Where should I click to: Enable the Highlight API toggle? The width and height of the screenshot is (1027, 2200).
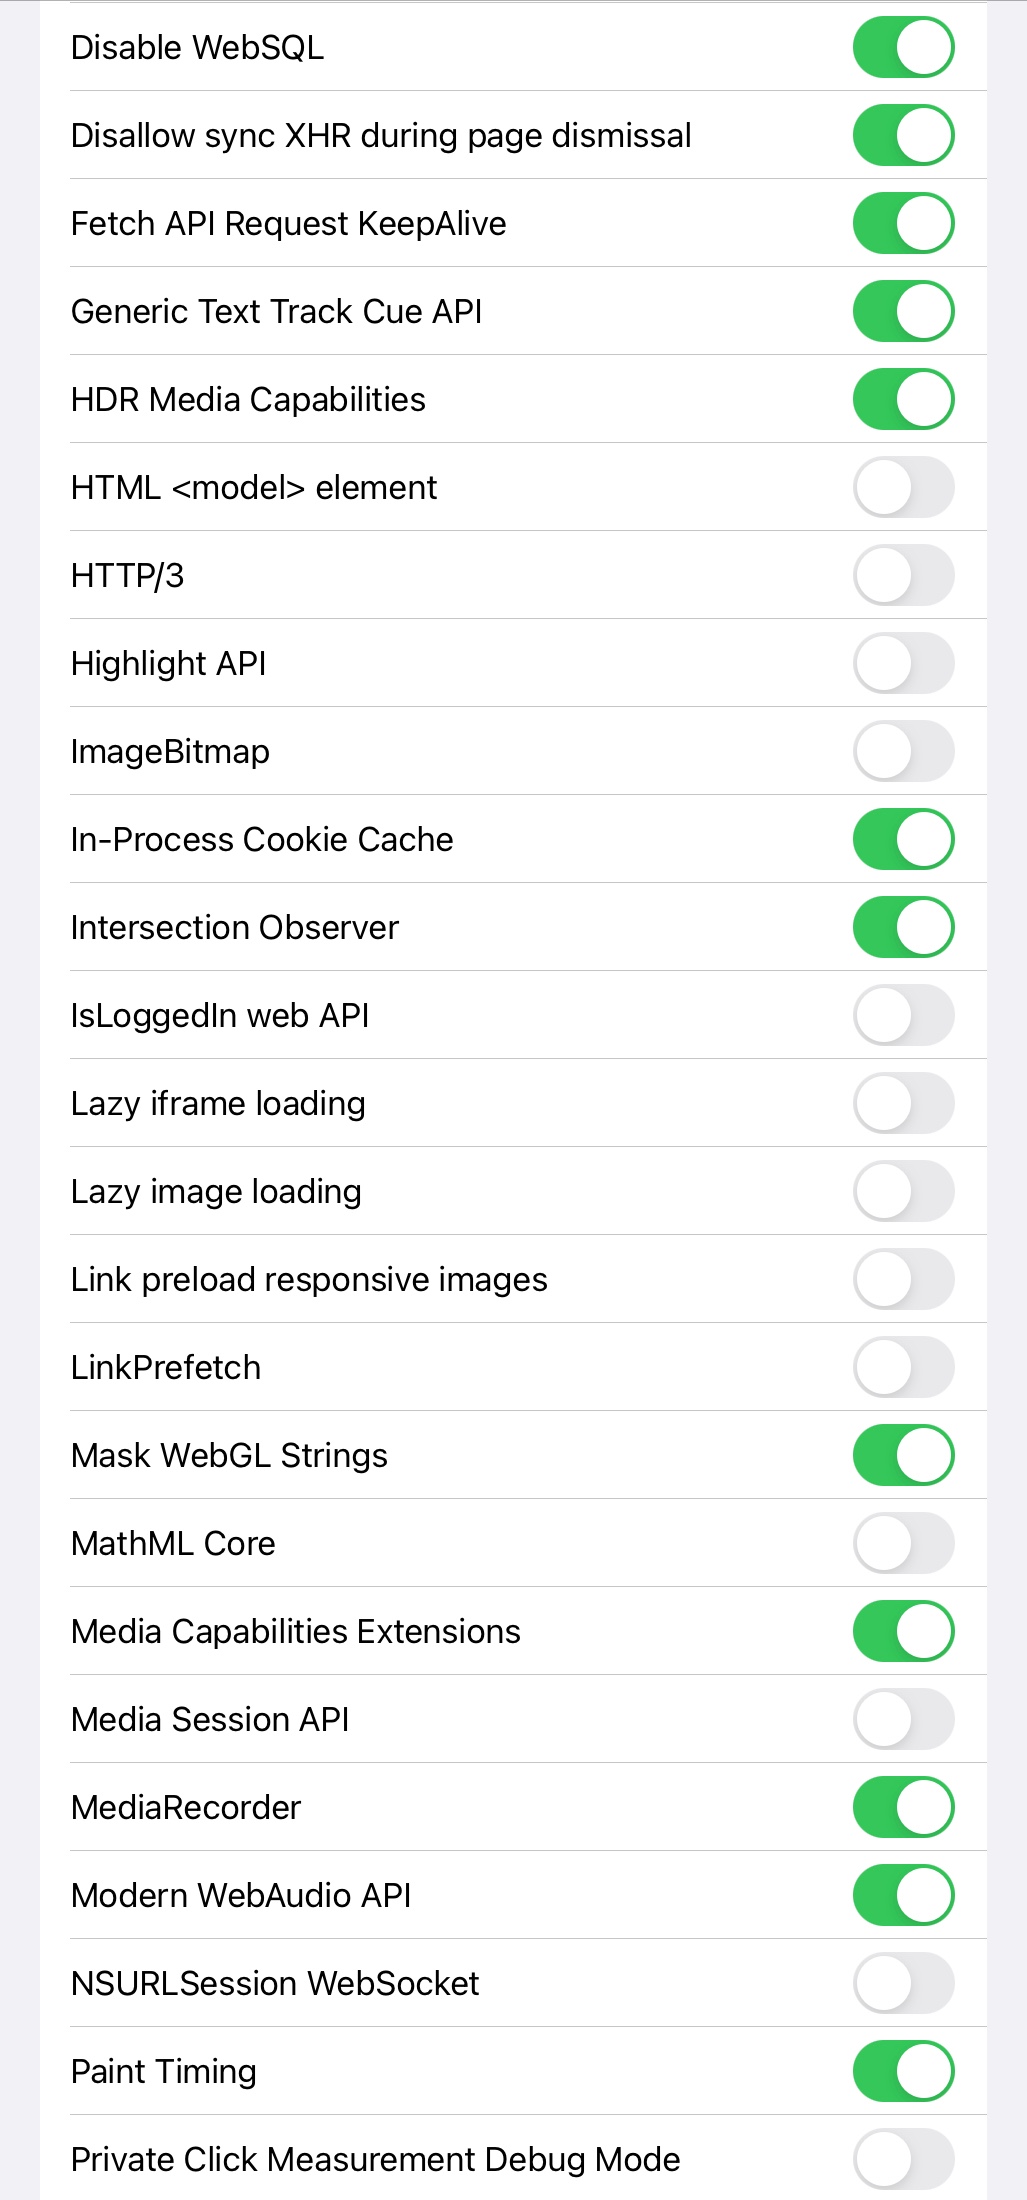click(x=903, y=663)
